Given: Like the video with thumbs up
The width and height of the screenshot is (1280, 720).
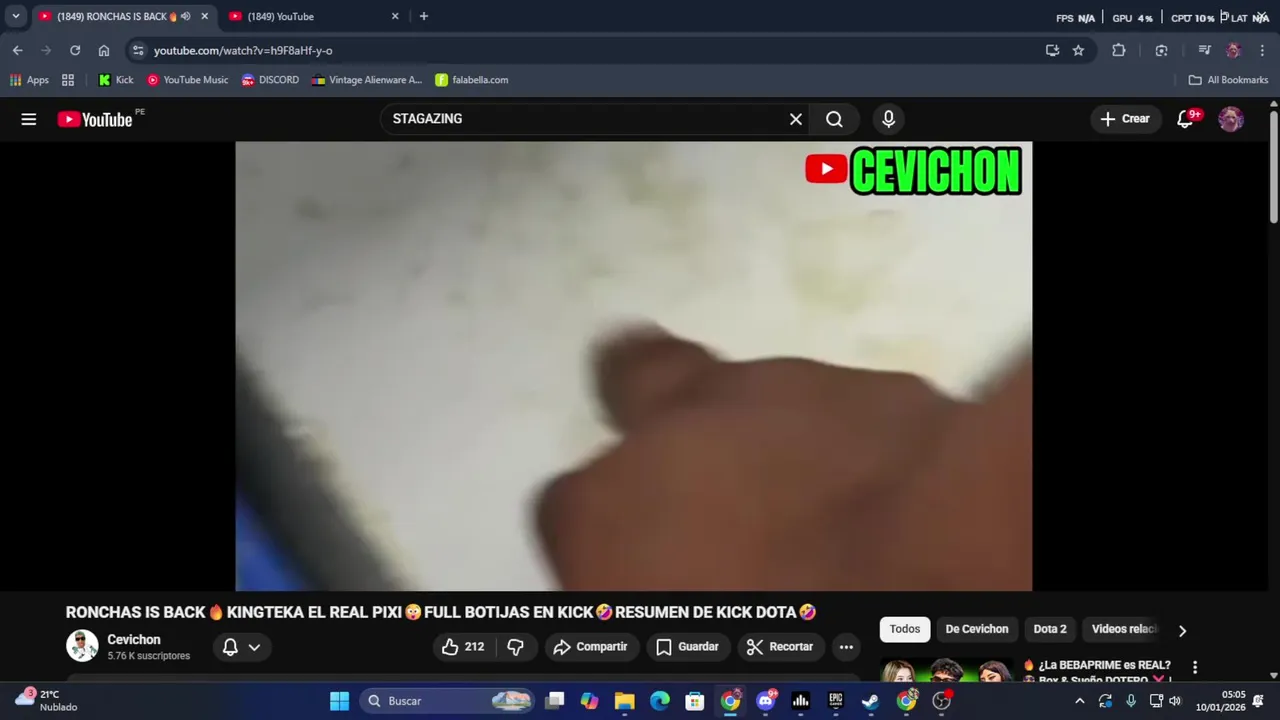Looking at the screenshot, I should click(x=464, y=647).
